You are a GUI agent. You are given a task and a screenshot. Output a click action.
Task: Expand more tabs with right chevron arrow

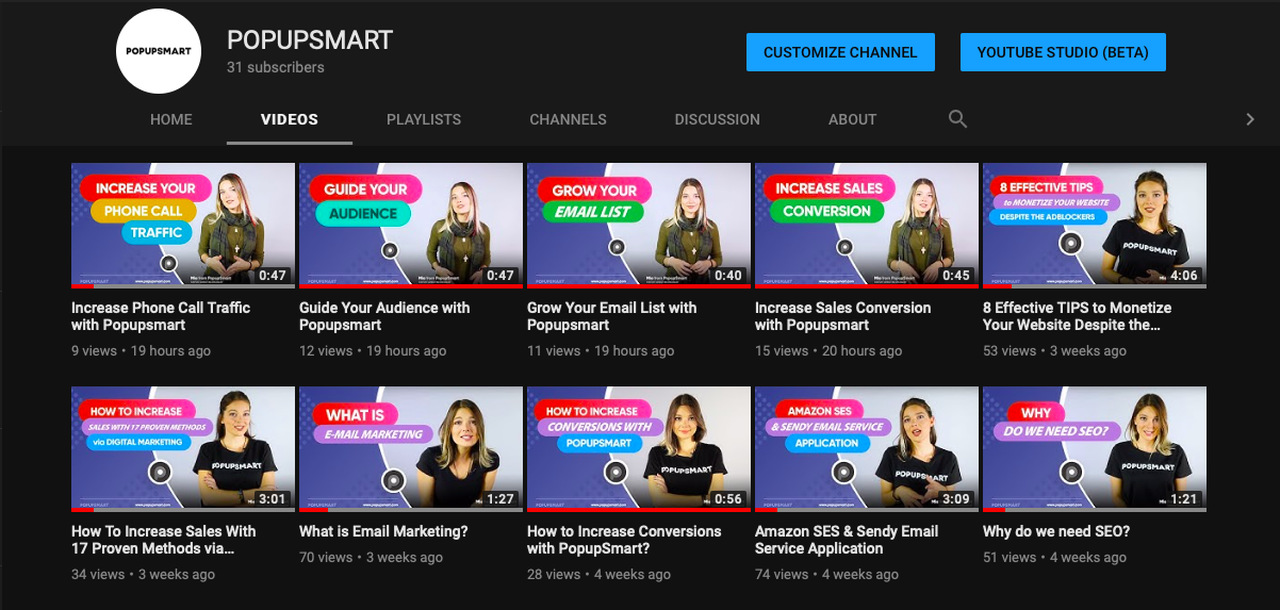pyautogui.click(x=1249, y=119)
